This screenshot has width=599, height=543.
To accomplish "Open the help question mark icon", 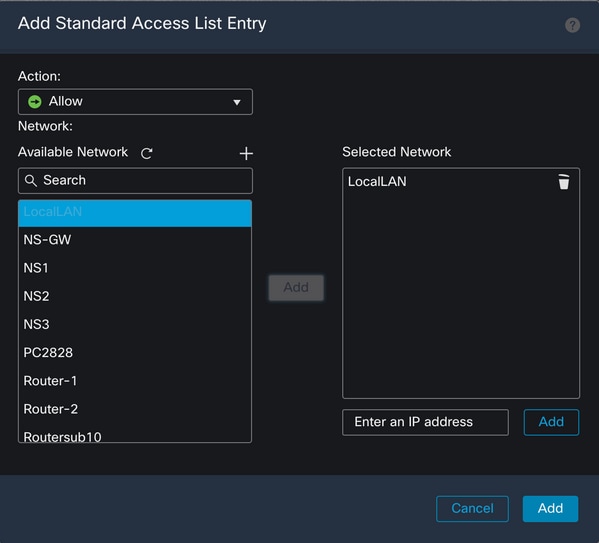I will click(572, 25).
